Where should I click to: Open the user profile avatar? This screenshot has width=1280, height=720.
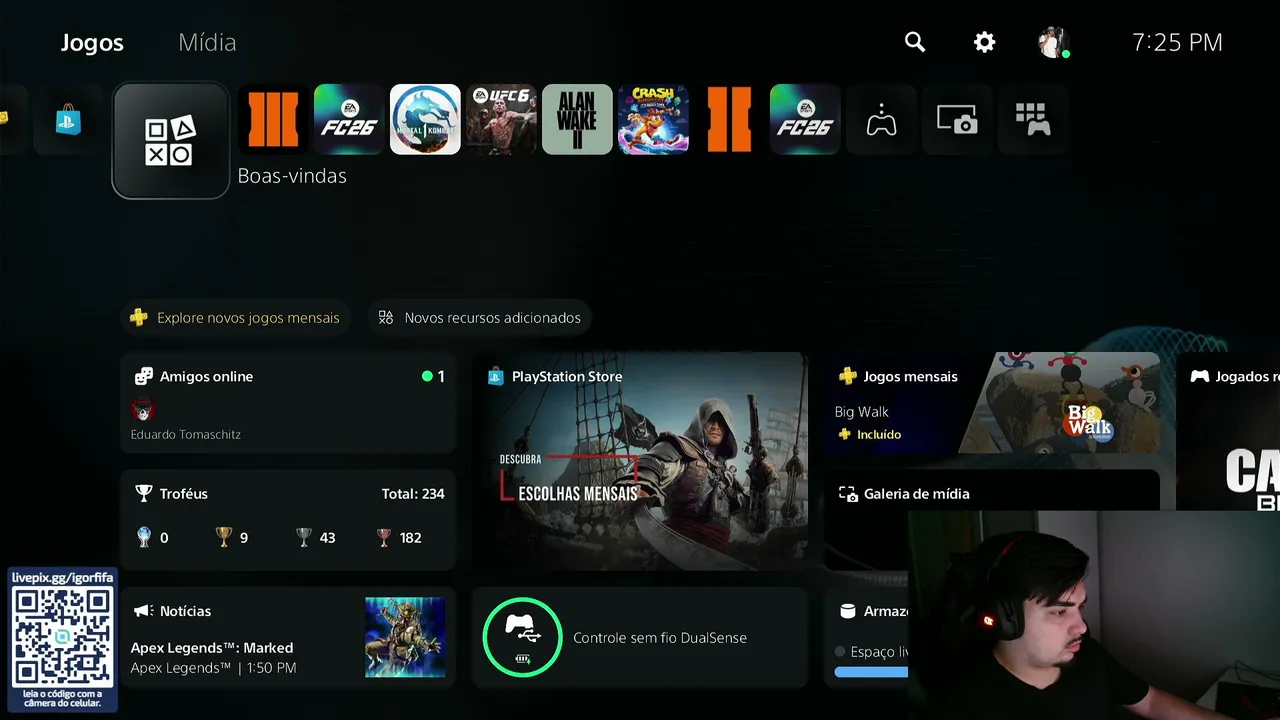[x=1053, y=42]
